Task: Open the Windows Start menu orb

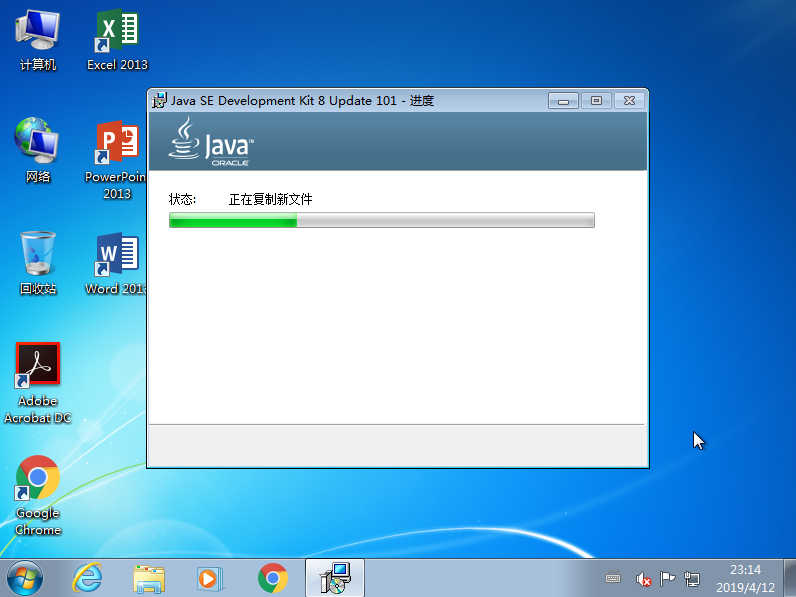Action: 24,579
